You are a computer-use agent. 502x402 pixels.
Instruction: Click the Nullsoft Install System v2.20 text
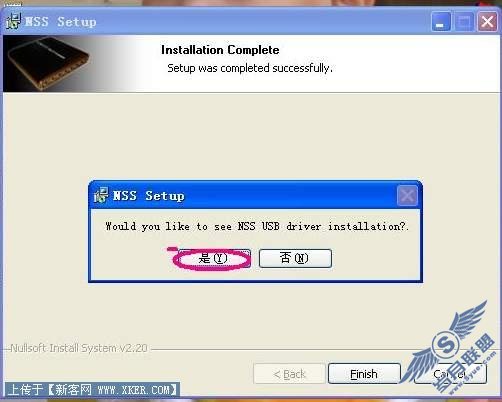(79, 348)
